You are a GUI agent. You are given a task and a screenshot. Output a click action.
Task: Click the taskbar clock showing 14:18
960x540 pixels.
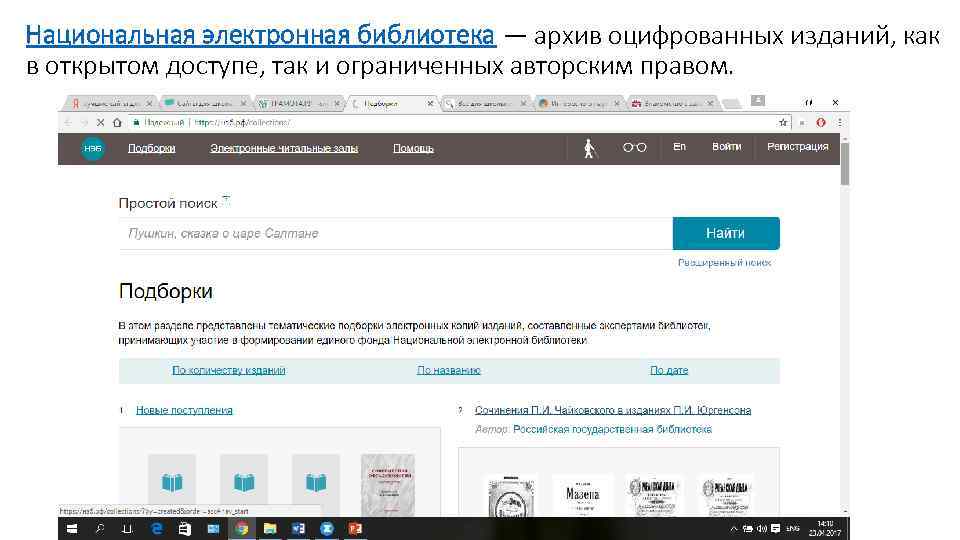pyautogui.click(x=825, y=528)
